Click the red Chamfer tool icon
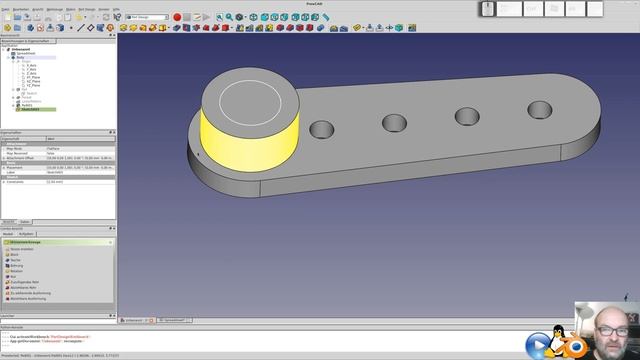 pyautogui.click(x=290, y=28)
